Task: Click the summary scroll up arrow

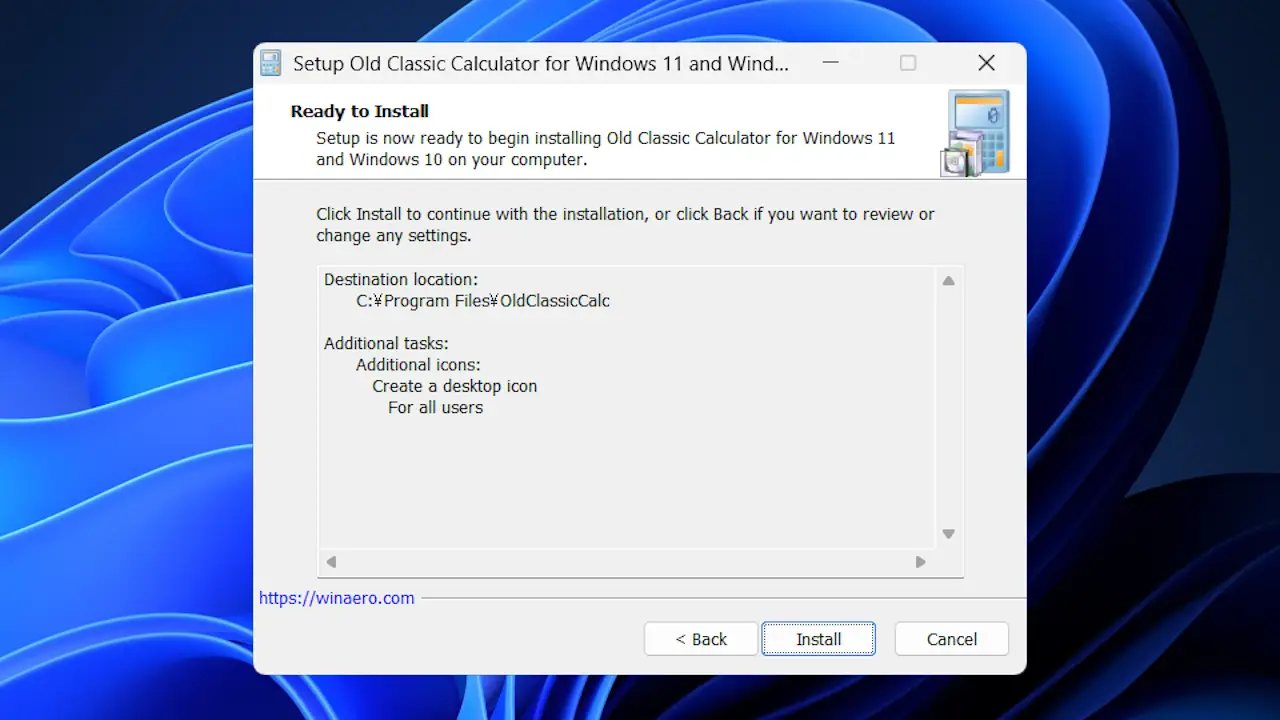Action: 948,281
